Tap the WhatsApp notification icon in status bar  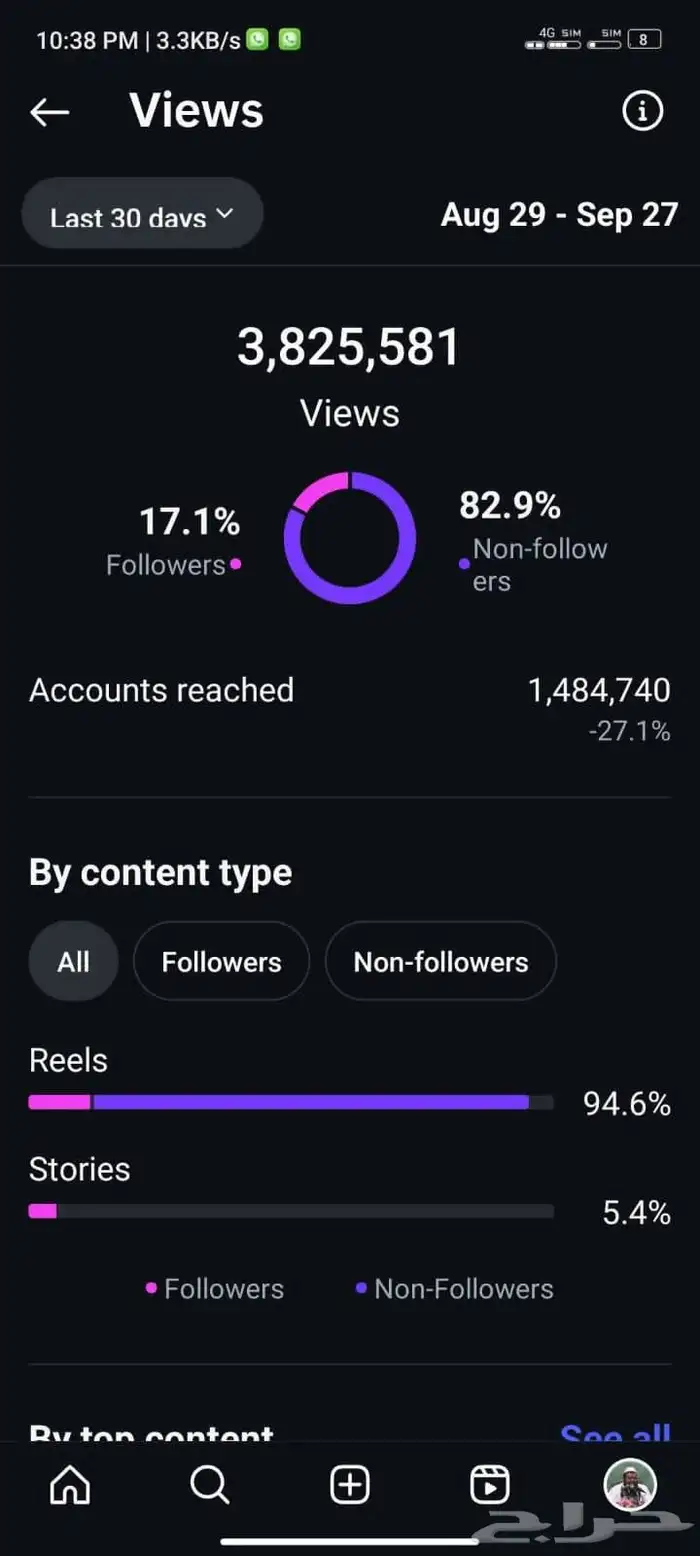point(257,40)
